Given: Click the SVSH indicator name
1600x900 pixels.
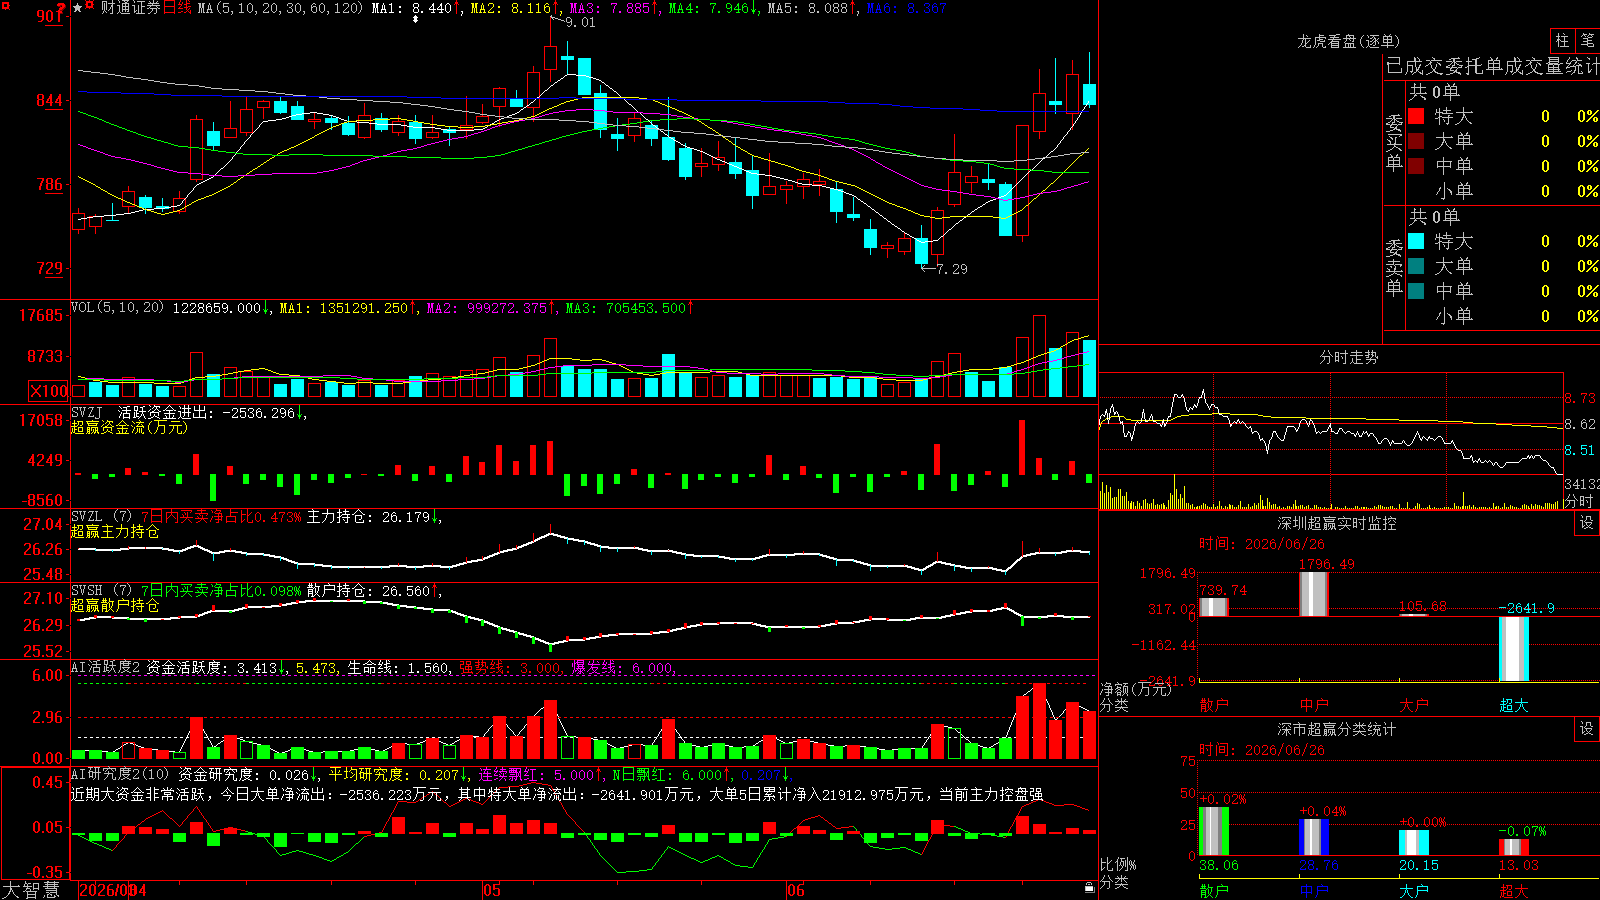Looking at the screenshot, I should point(87,590).
